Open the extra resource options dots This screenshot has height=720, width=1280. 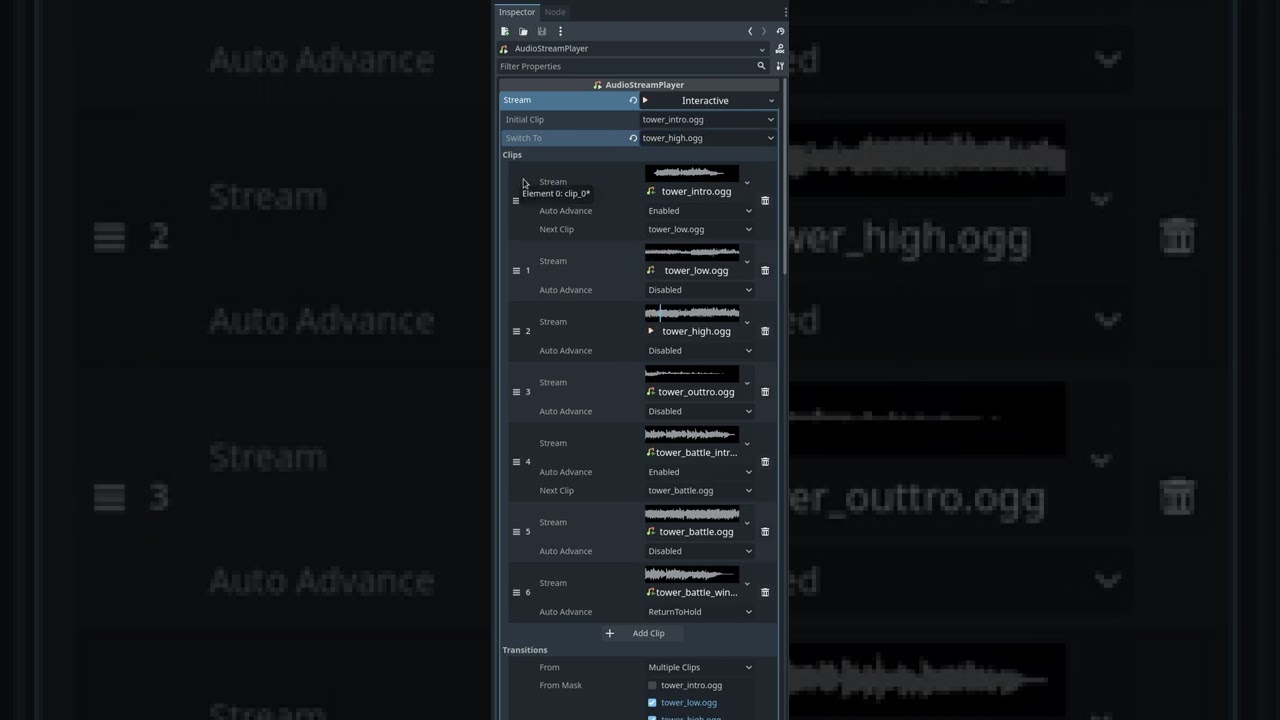(560, 31)
